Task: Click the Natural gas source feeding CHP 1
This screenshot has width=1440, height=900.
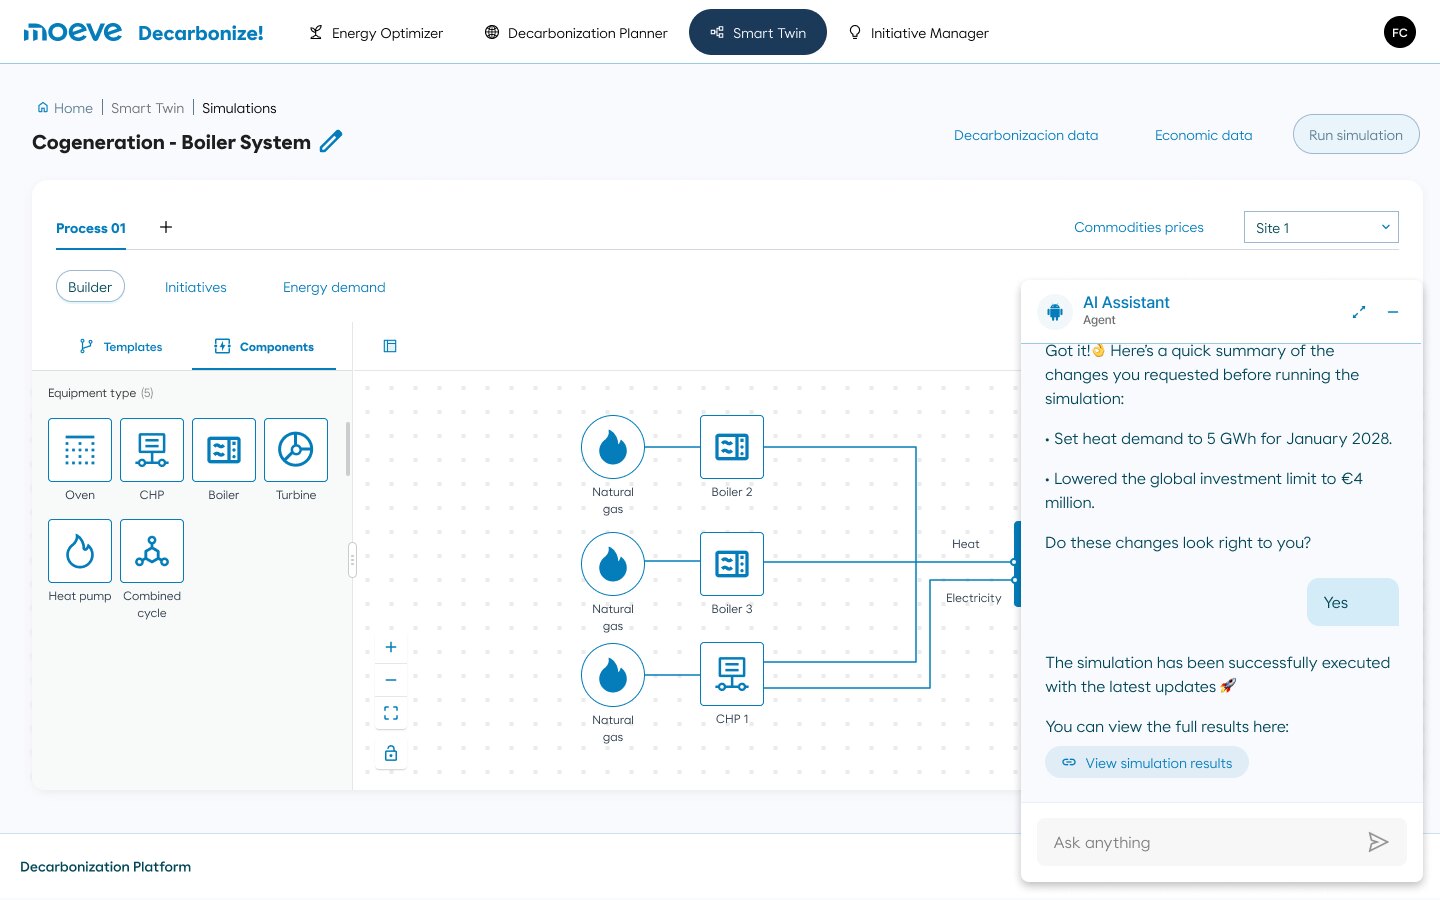Action: pos(613,675)
